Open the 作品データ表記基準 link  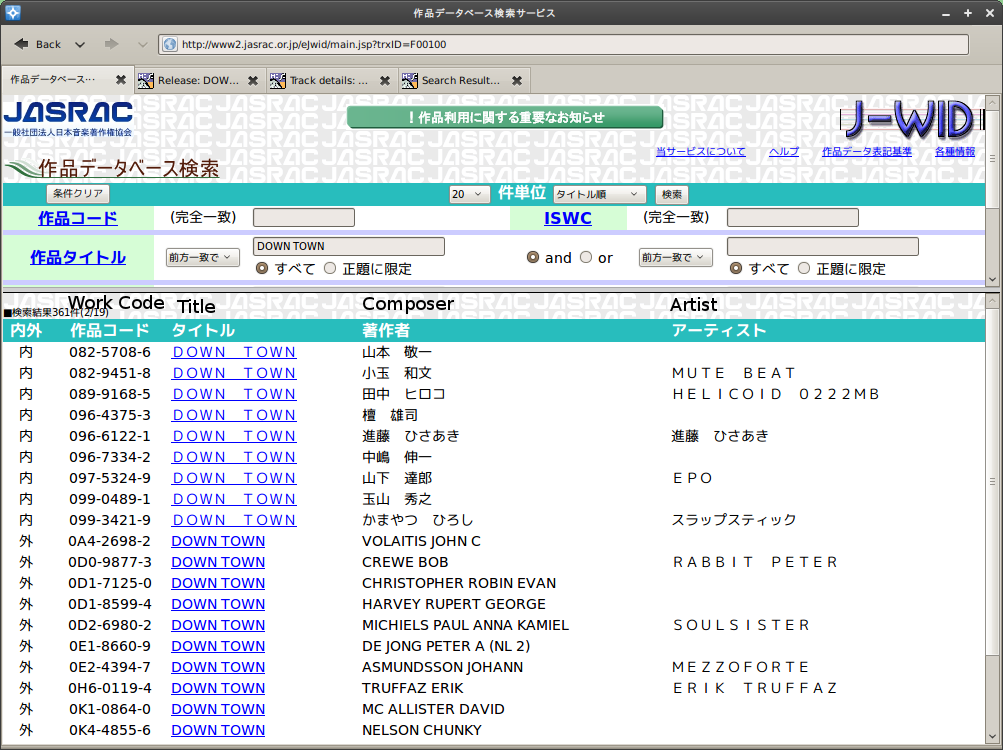pos(866,152)
